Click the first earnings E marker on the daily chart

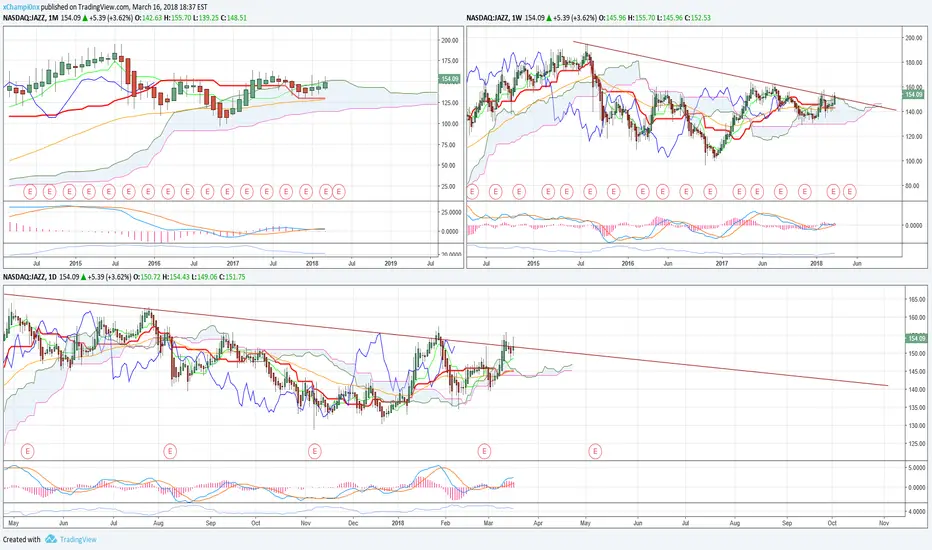point(27,451)
